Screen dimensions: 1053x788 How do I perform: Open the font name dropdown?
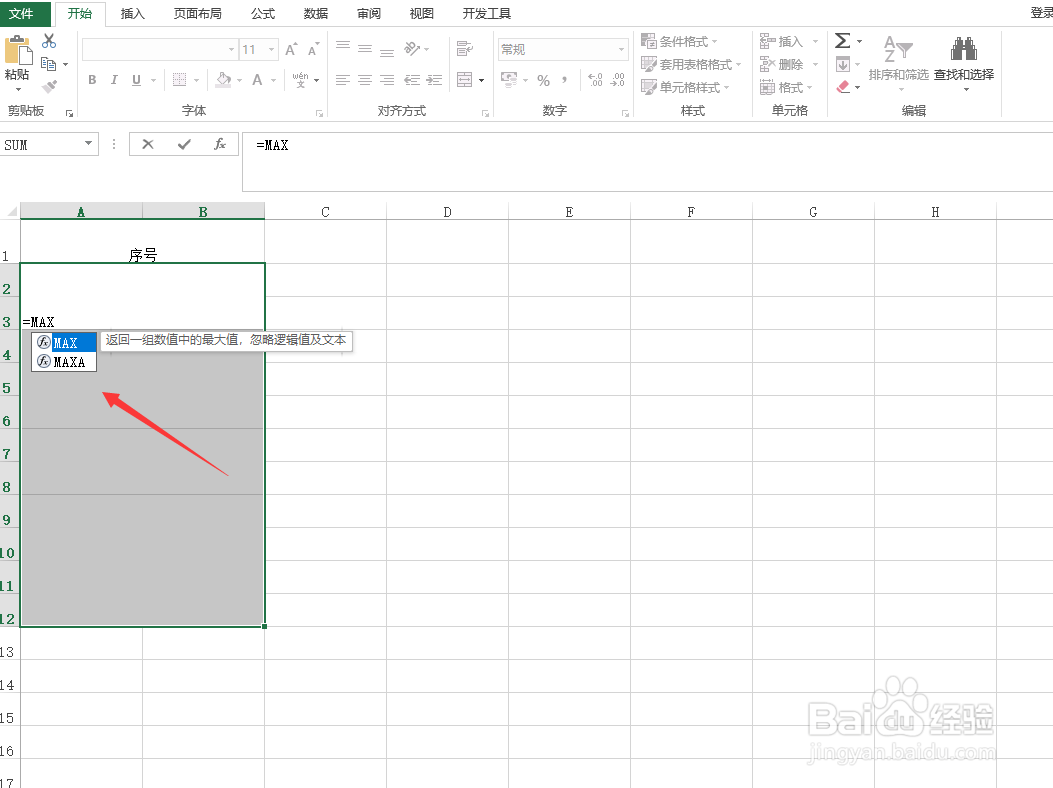coord(231,49)
